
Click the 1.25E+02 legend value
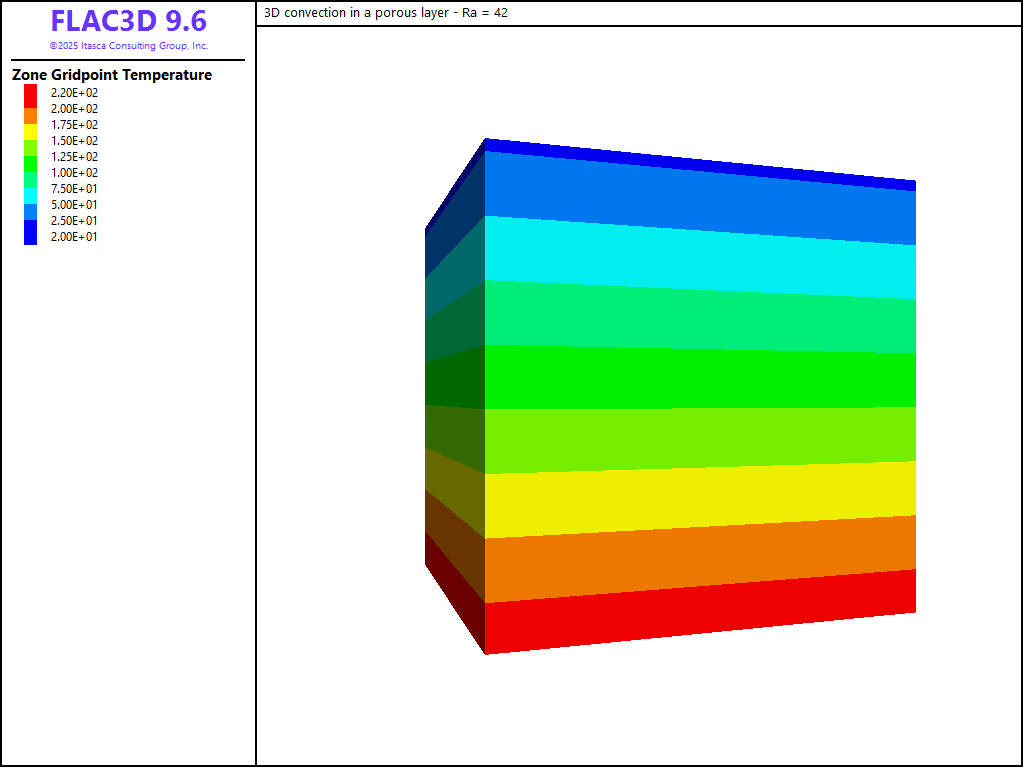tap(75, 157)
